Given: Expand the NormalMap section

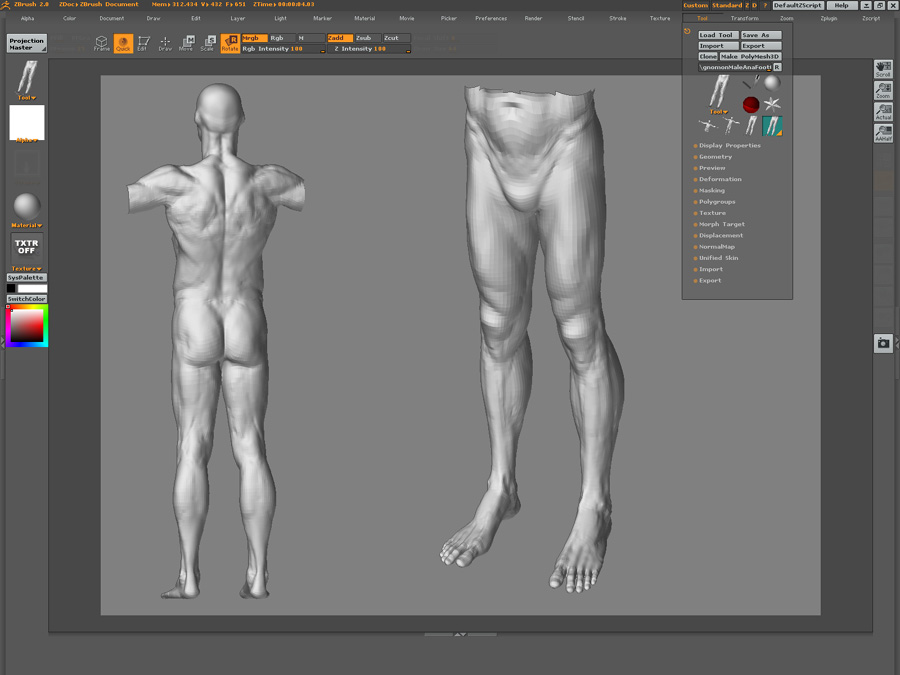Looking at the screenshot, I should pyautogui.click(x=716, y=247).
